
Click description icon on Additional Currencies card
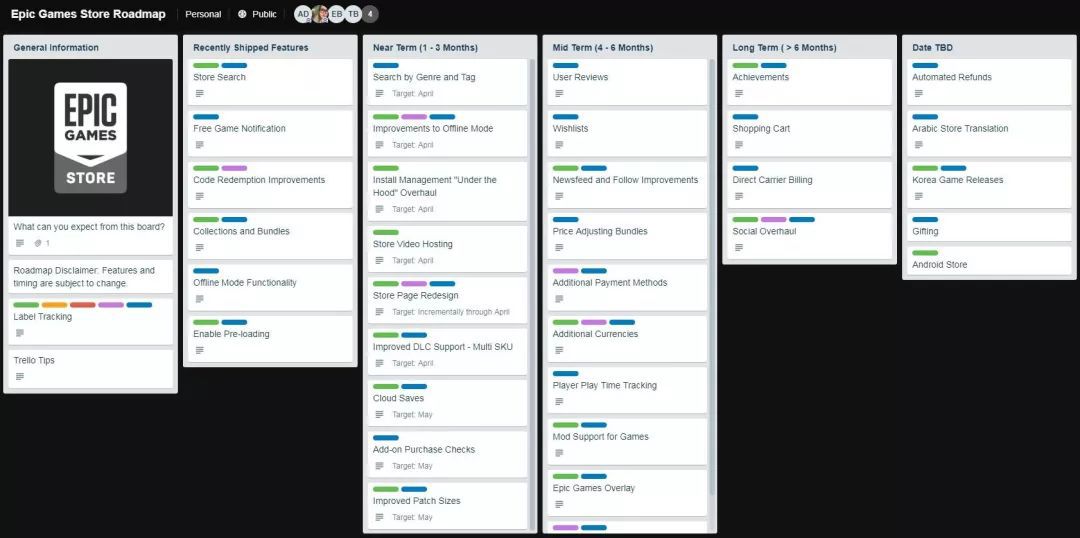coord(559,350)
